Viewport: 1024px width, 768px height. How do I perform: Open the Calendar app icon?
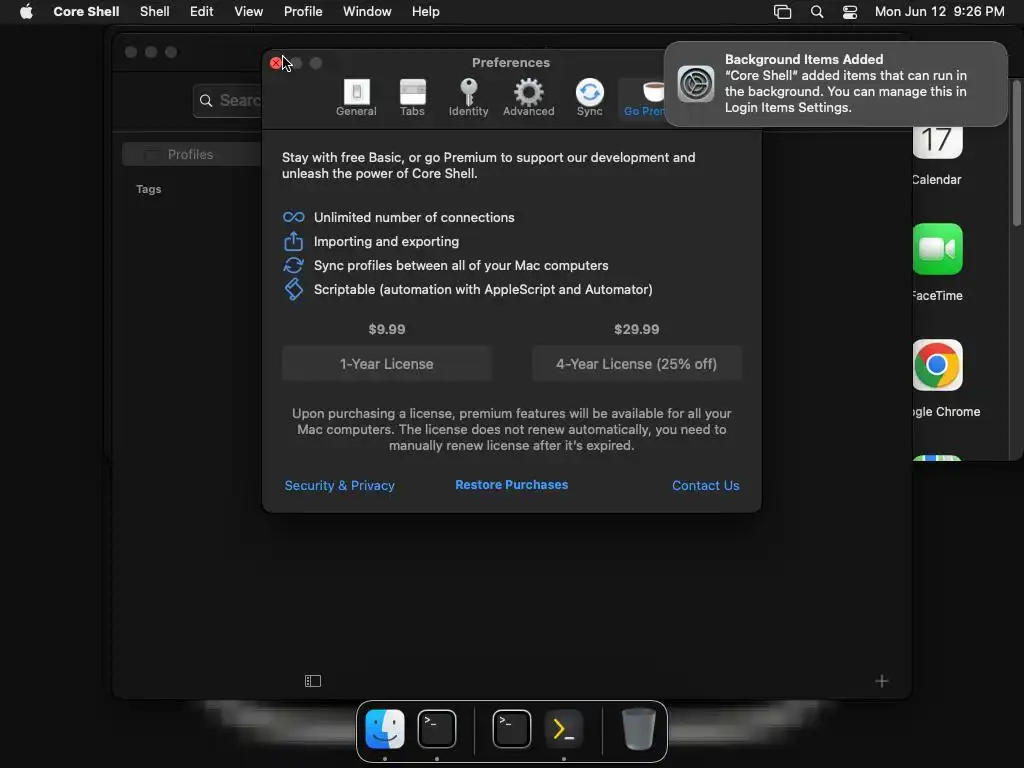click(x=937, y=140)
